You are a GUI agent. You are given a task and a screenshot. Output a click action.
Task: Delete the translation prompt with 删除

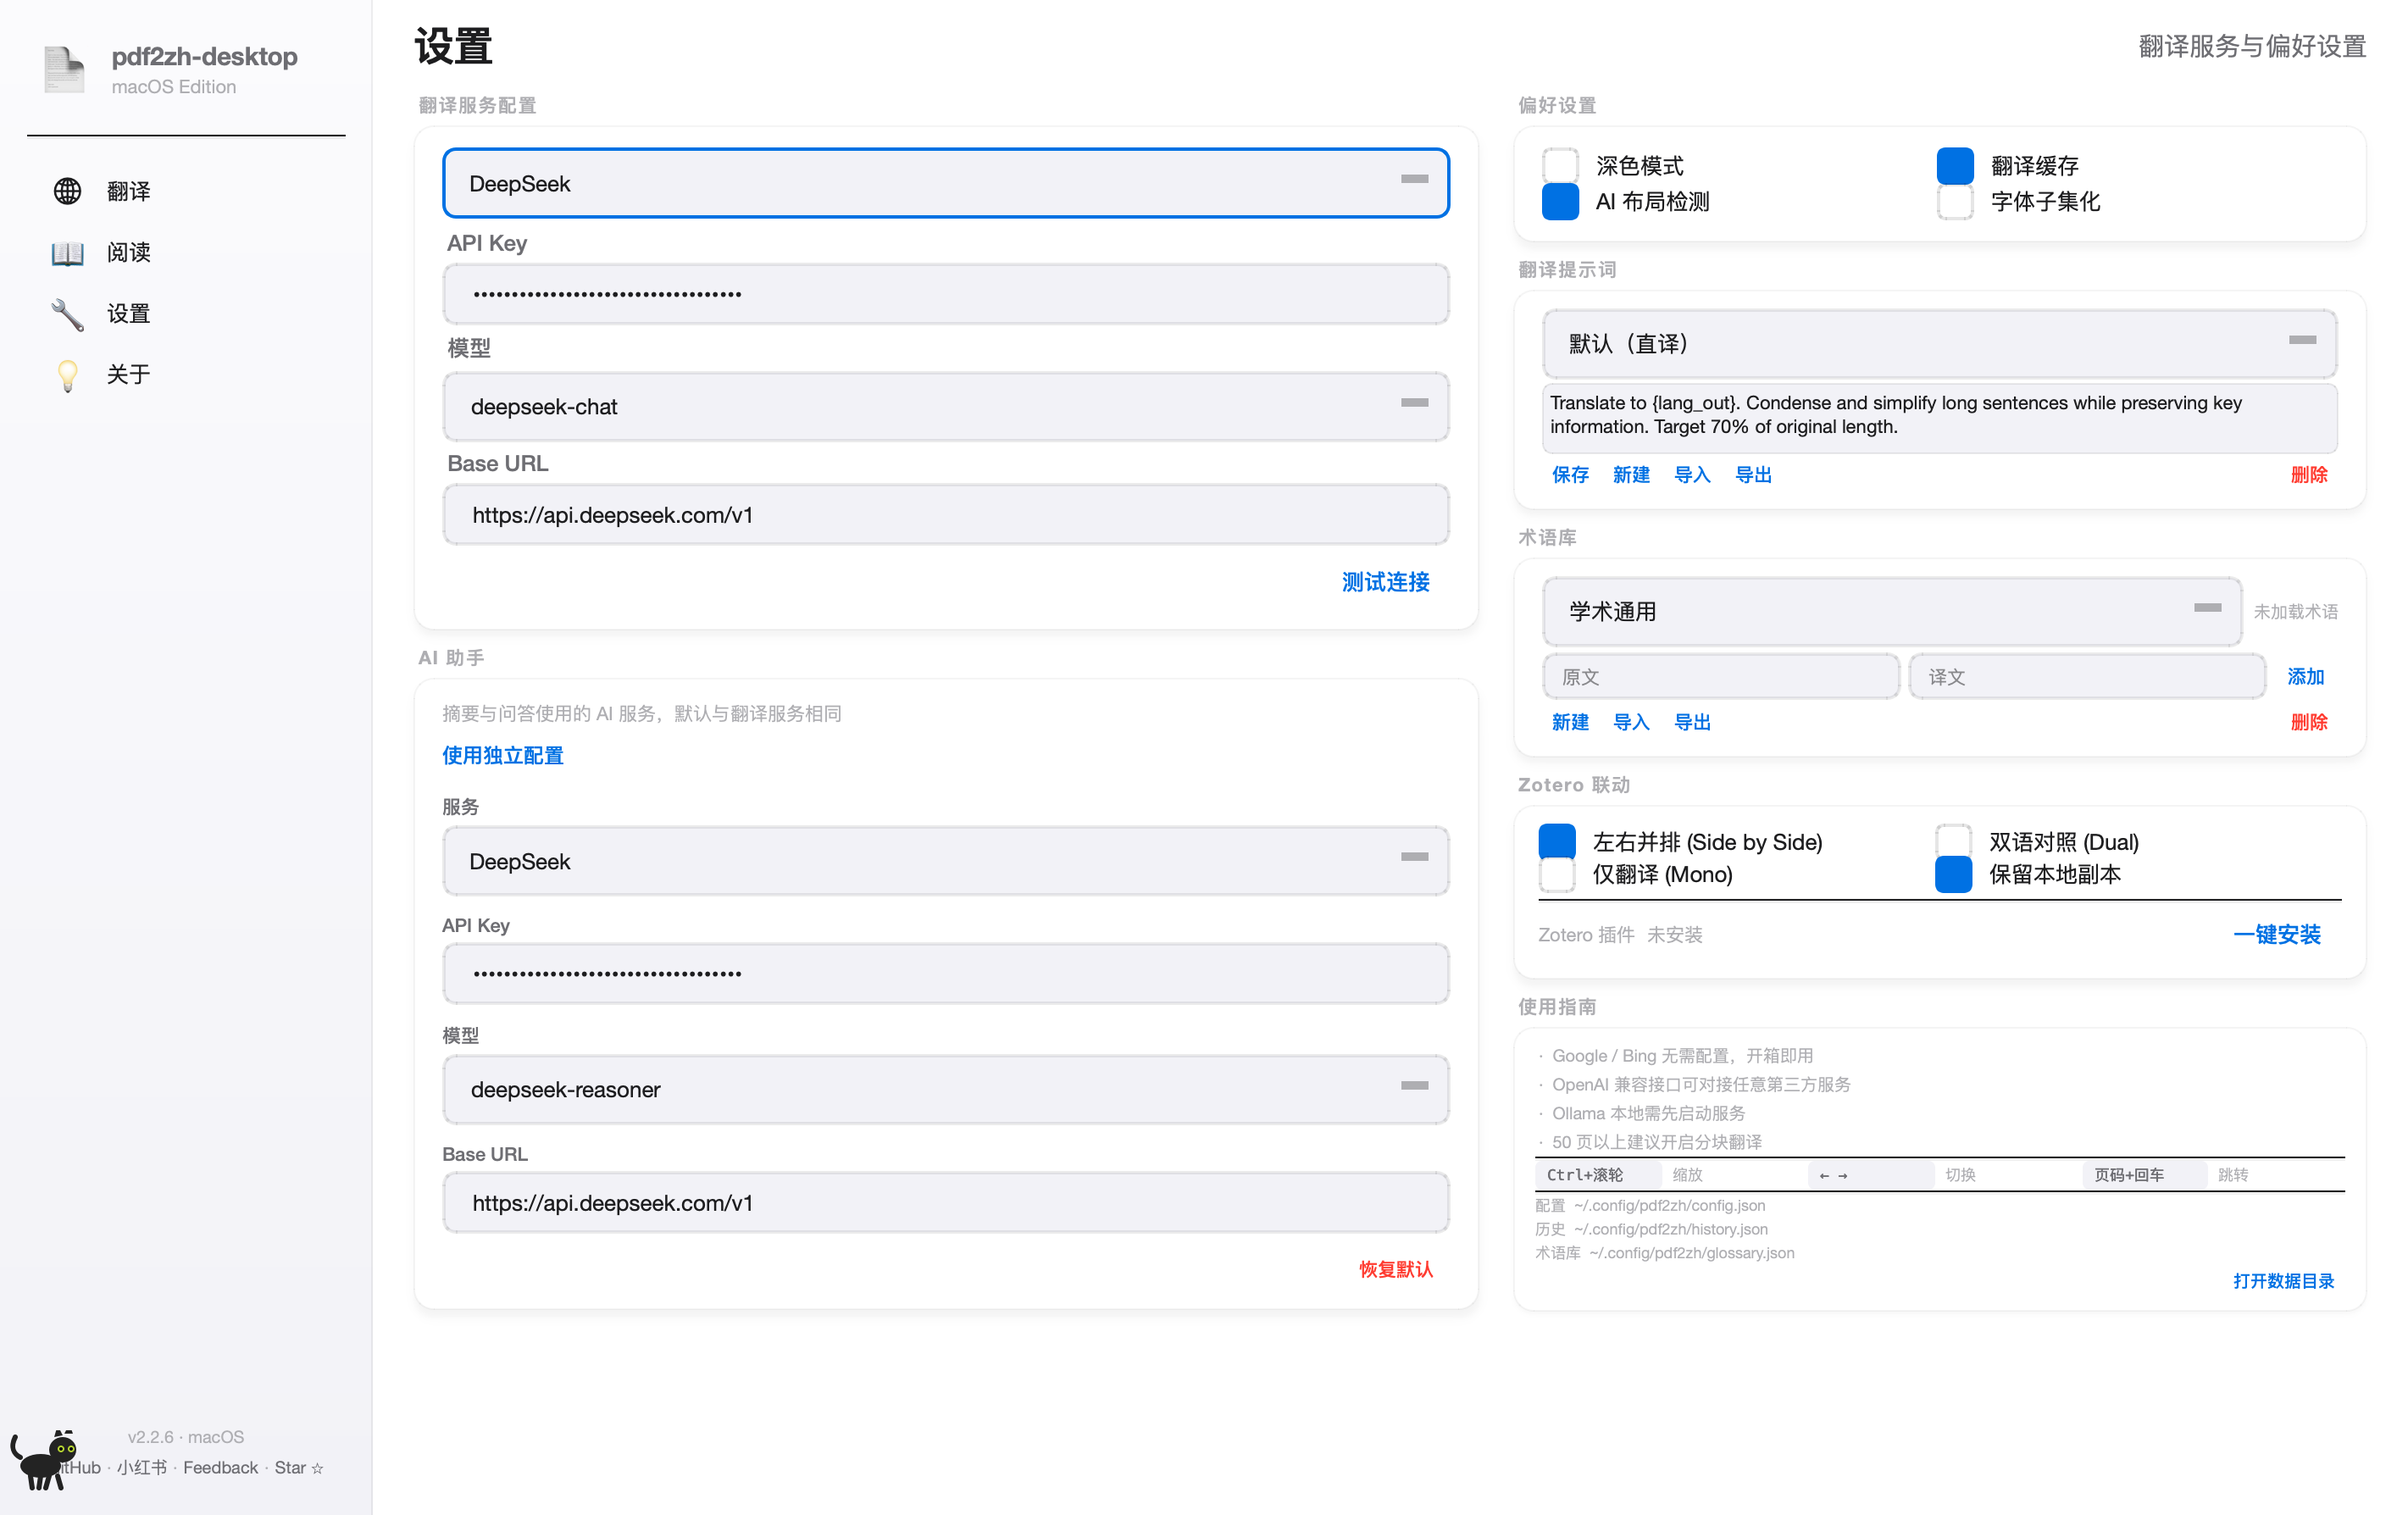coord(2309,475)
